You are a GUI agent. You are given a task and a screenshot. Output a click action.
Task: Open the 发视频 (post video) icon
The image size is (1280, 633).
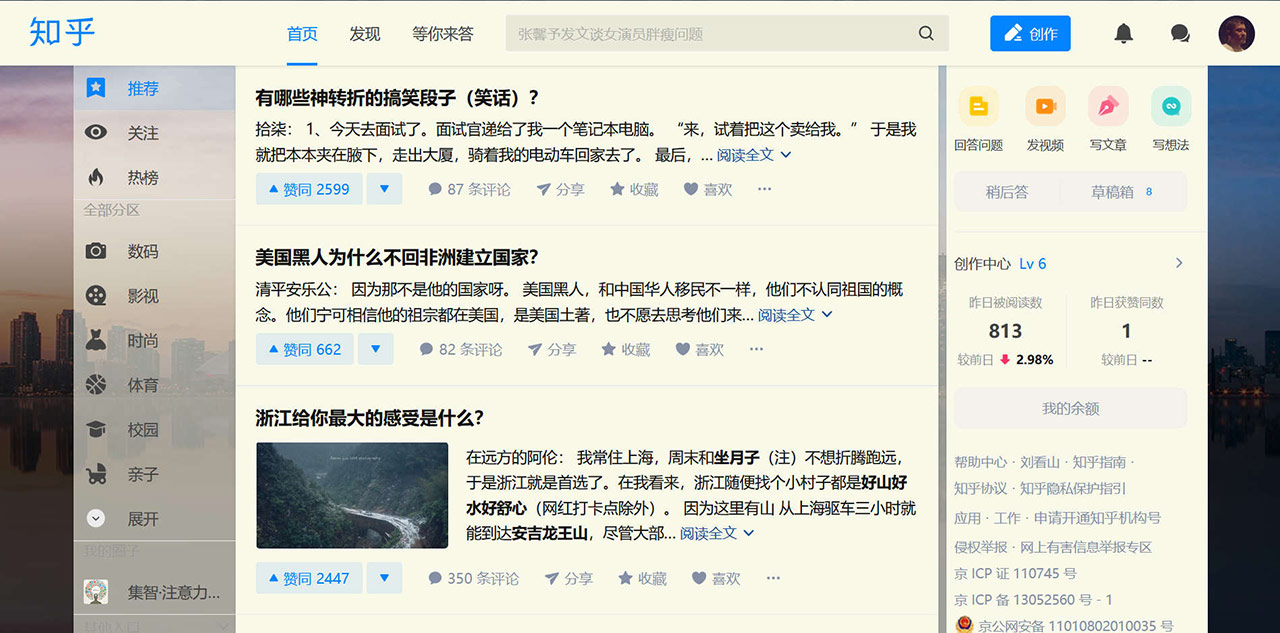tap(1043, 106)
